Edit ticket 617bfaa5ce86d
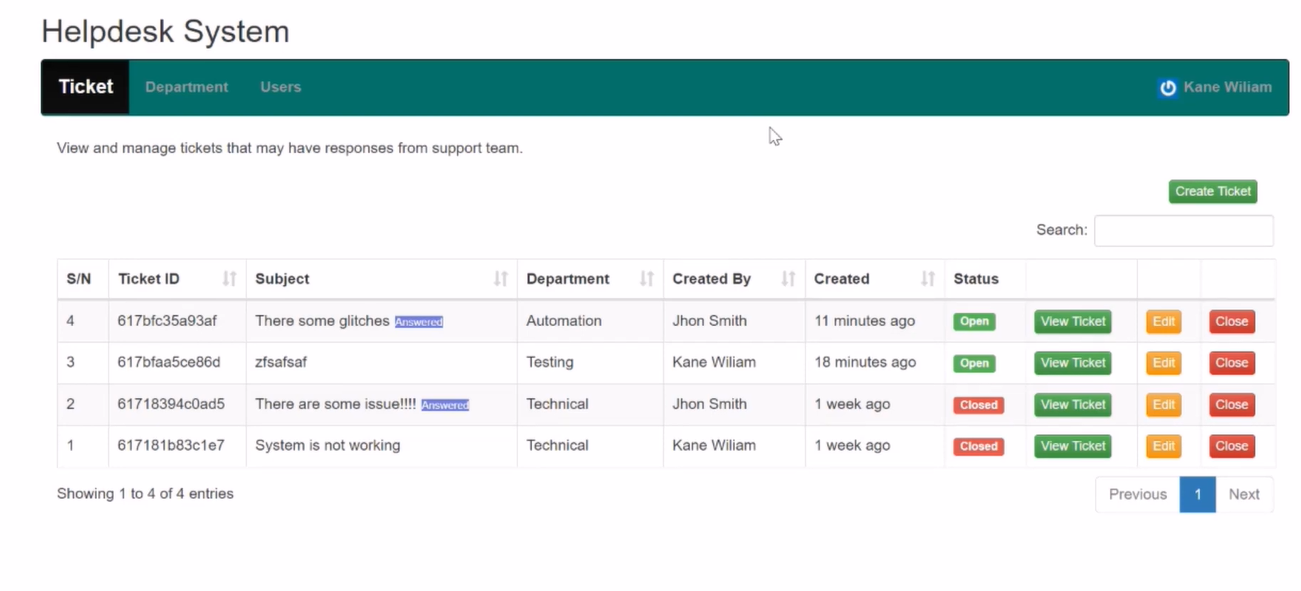This screenshot has height=591, width=1301. coord(1163,363)
